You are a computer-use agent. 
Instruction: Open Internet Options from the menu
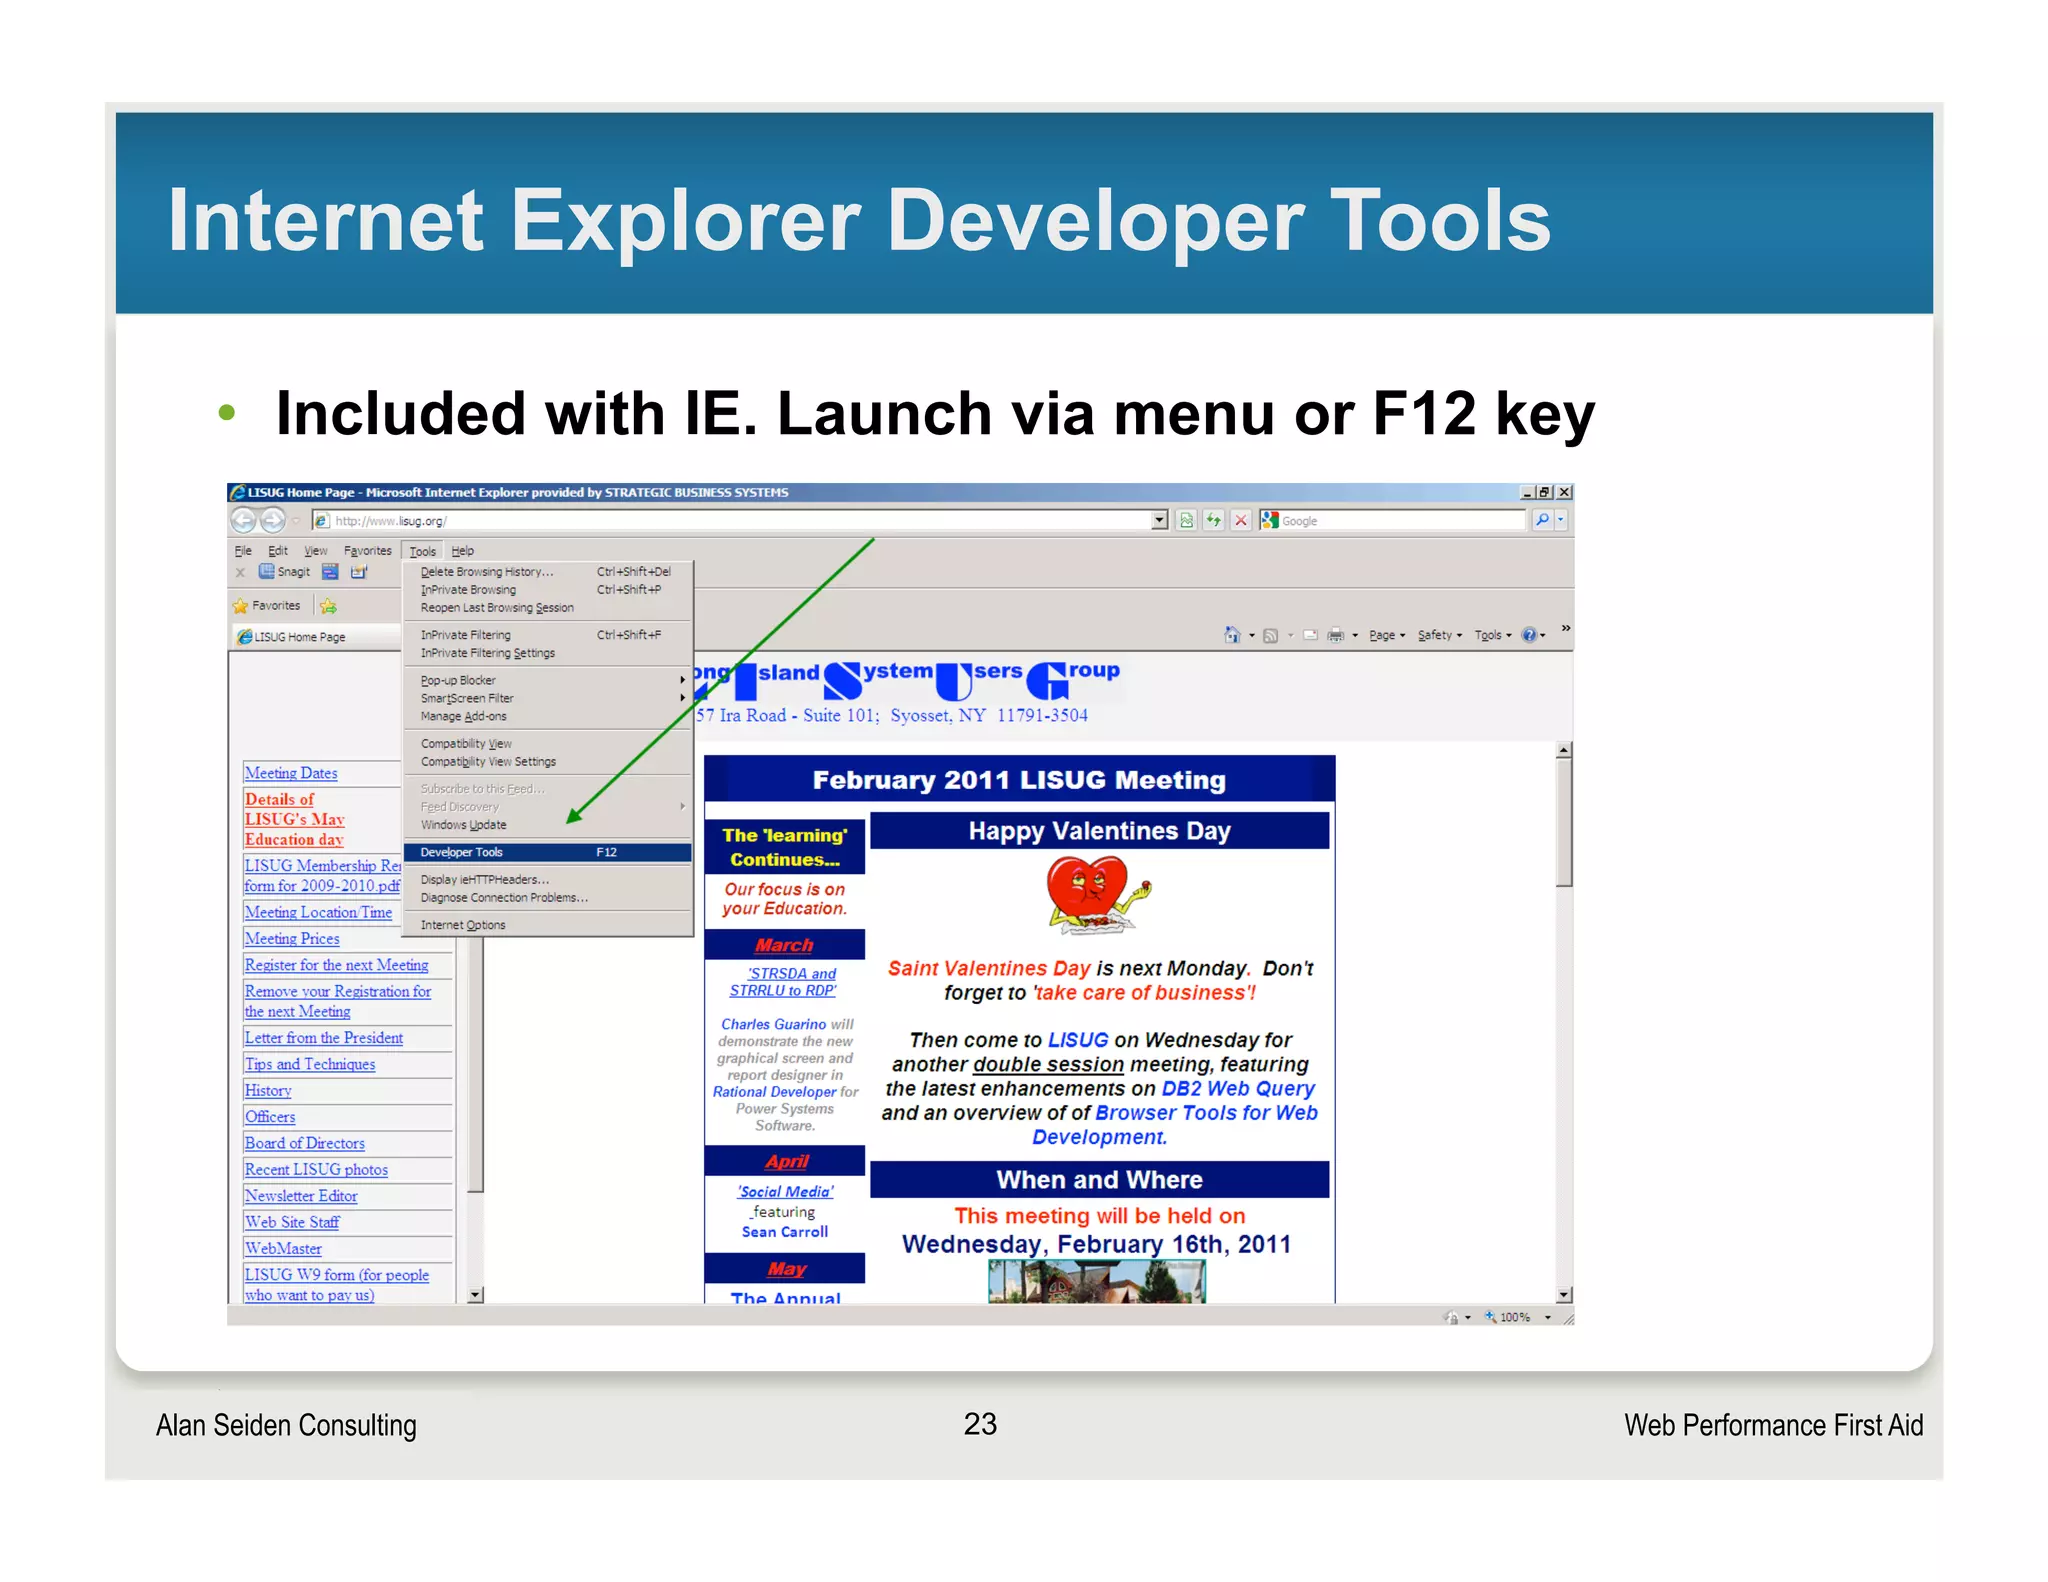[x=463, y=925]
